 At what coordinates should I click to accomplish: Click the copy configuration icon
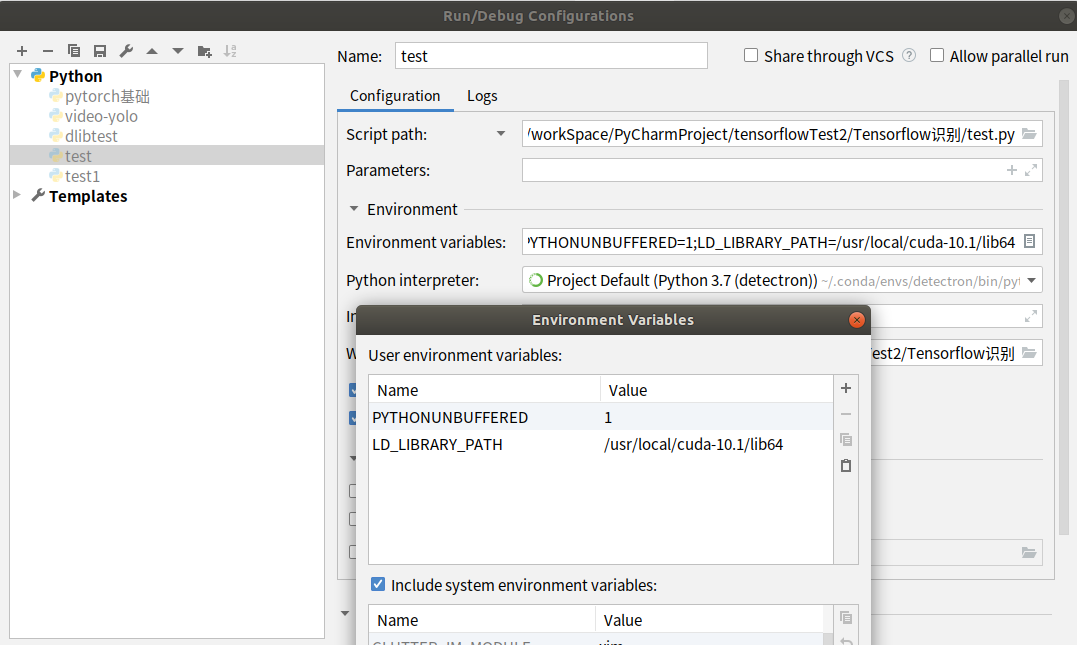click(74, 51)
